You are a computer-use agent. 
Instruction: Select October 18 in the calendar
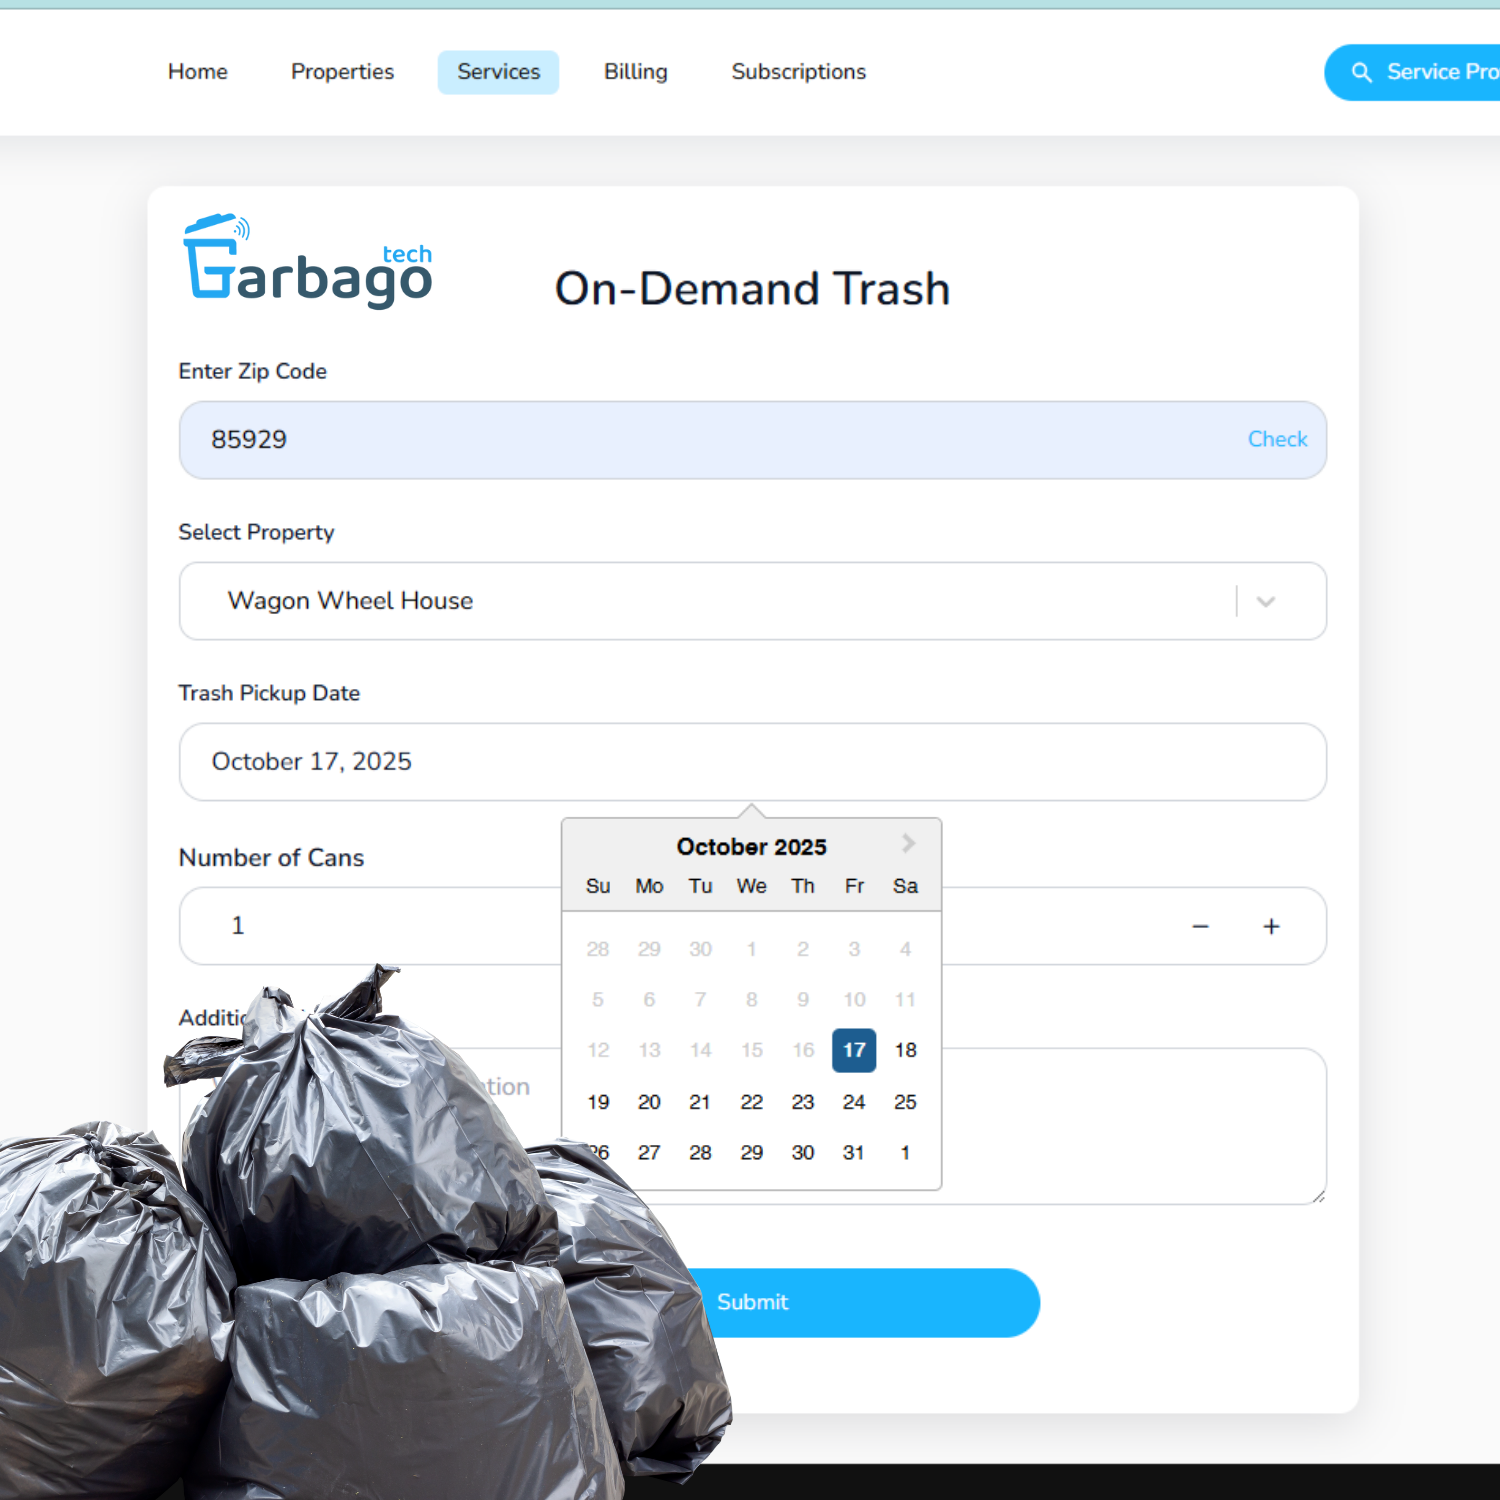pos(905,1050)
